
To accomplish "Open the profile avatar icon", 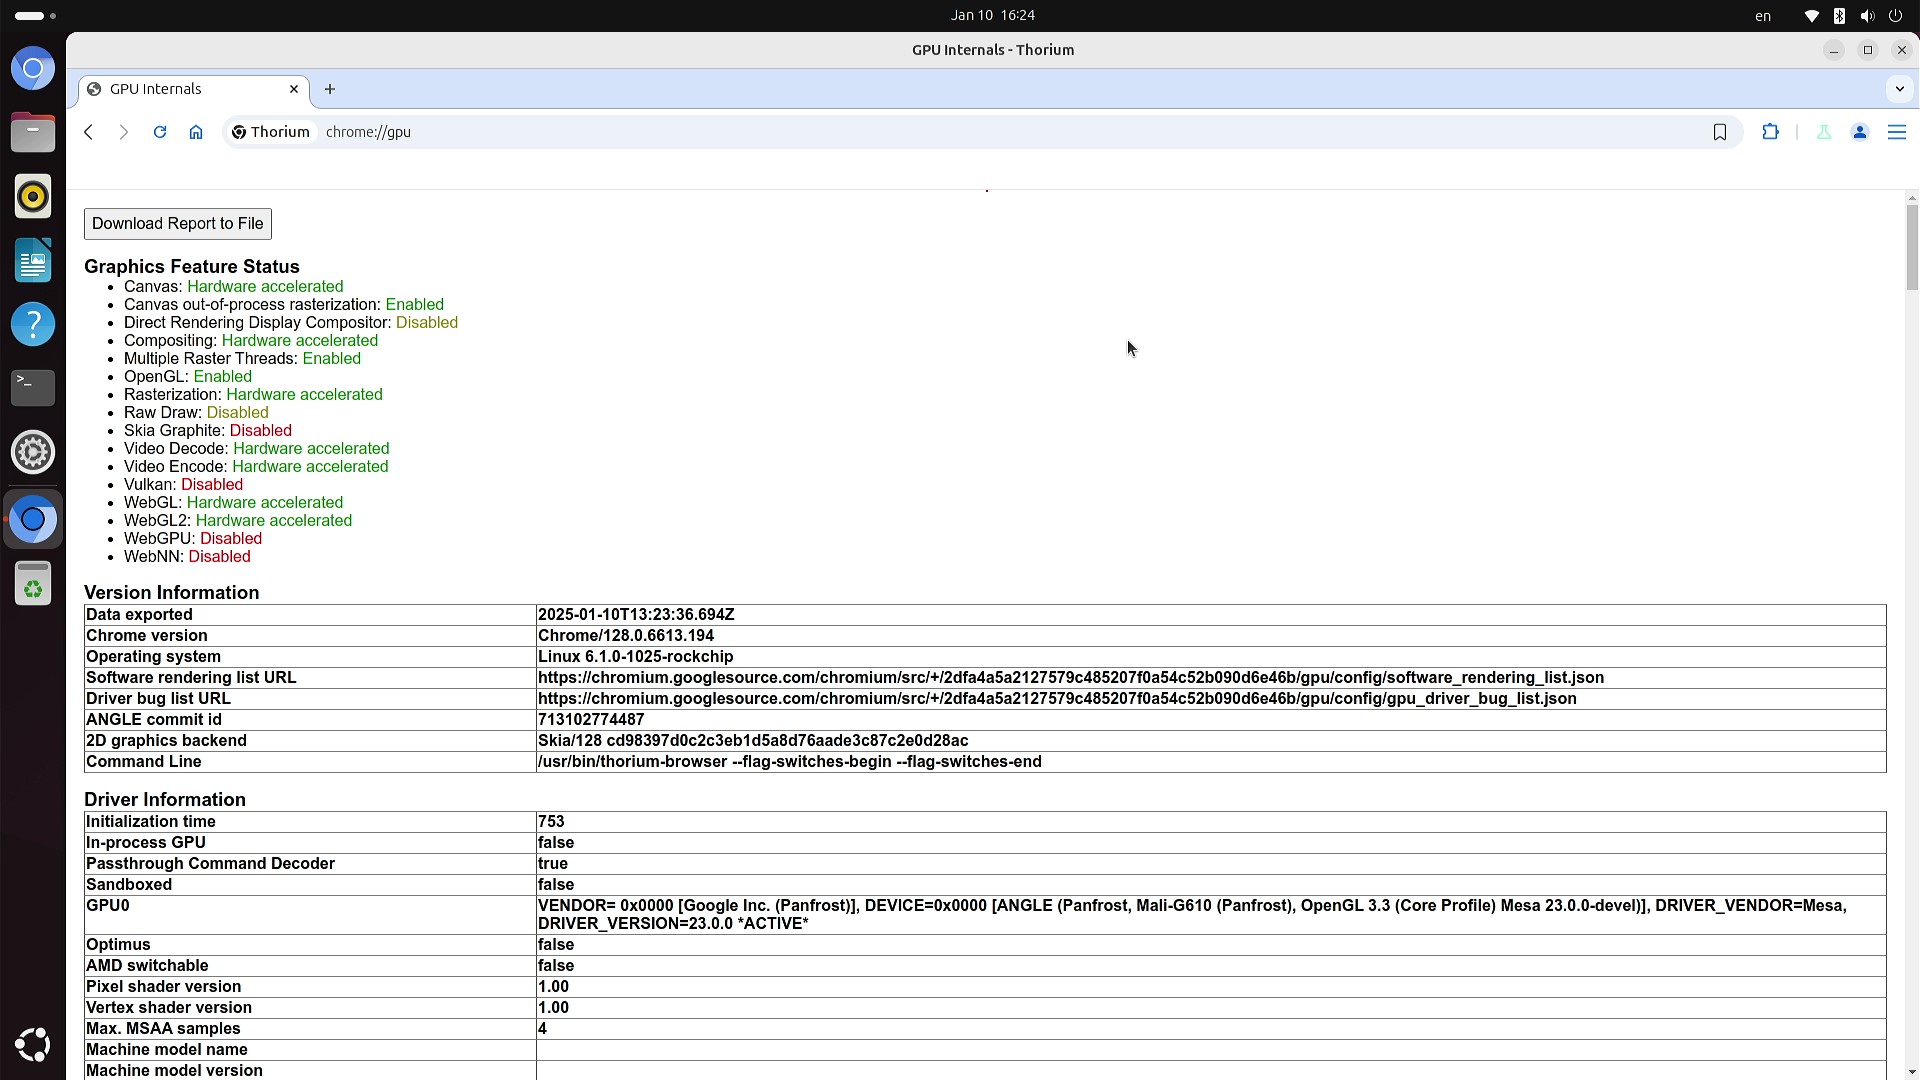I will (1860, 132).
